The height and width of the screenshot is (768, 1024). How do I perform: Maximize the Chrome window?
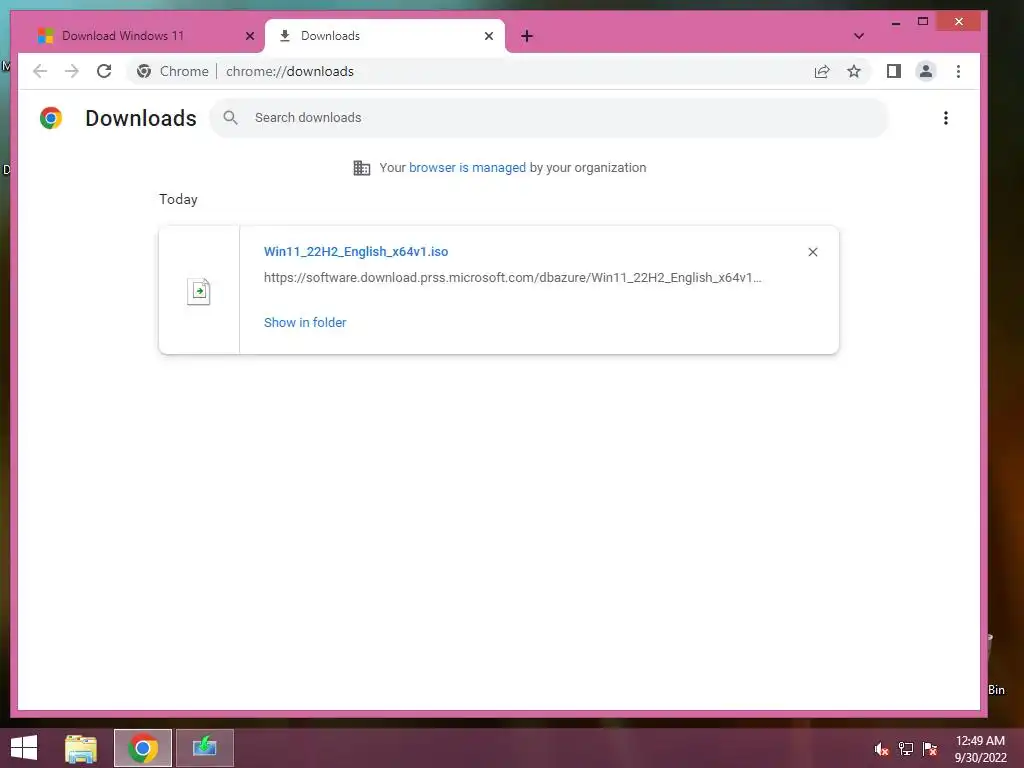click(923, 22)
